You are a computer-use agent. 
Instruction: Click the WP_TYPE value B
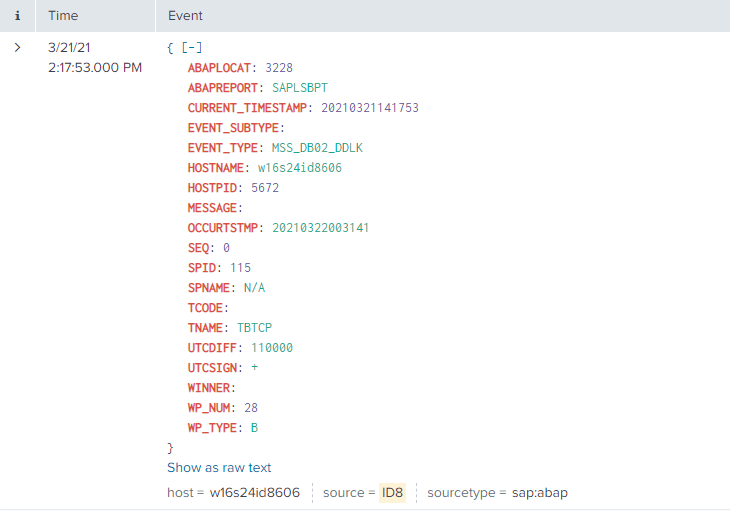255,428
